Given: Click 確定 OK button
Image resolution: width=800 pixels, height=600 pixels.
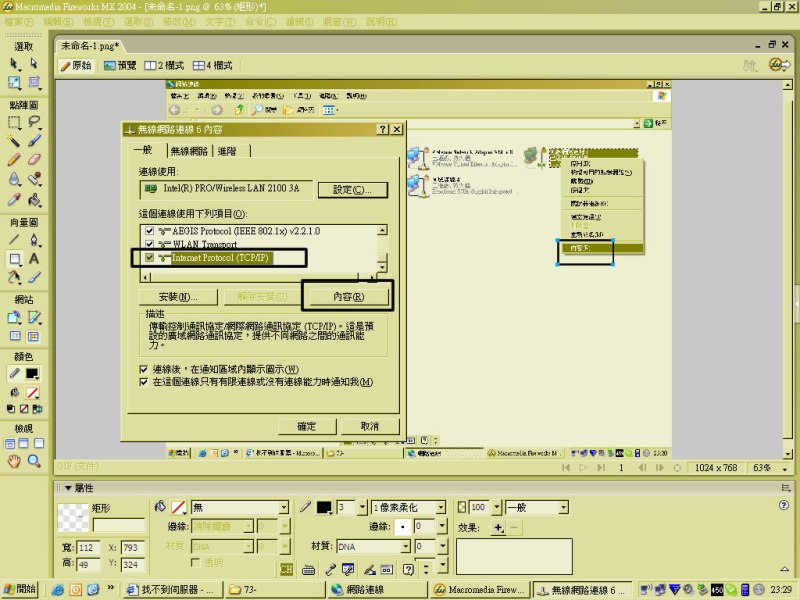Looking at the screenshot, I should pyautogui.click(x=307, y=427).
